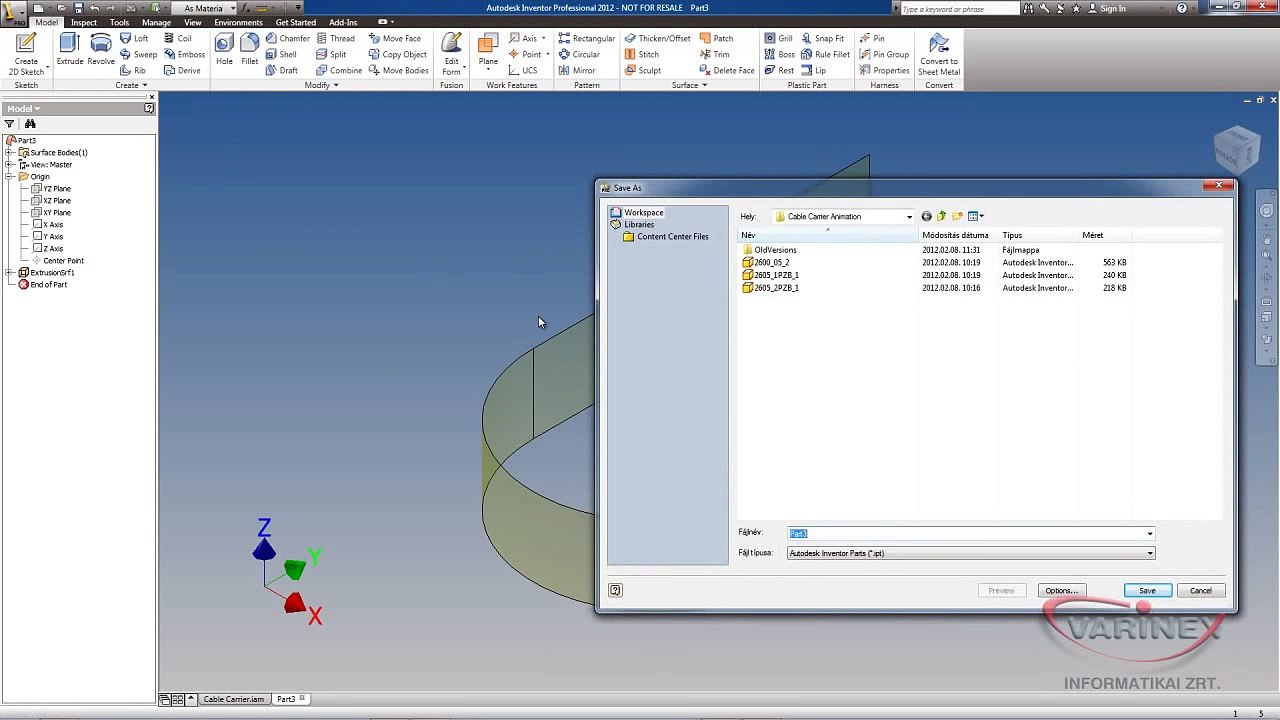Click the Cancel button
Viewport: 1280px width, 720px height.
[x=1200, y=590]
